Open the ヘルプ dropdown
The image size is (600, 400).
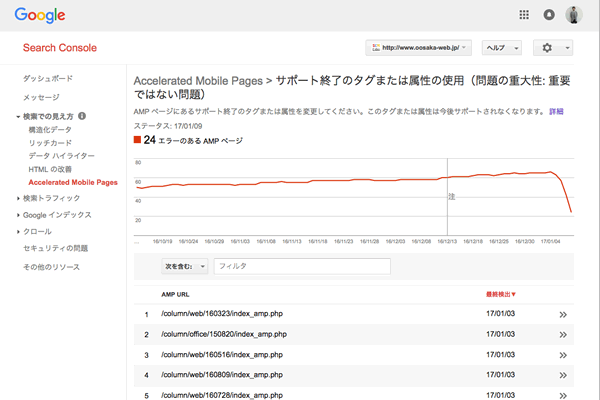(x=502, y=48)
